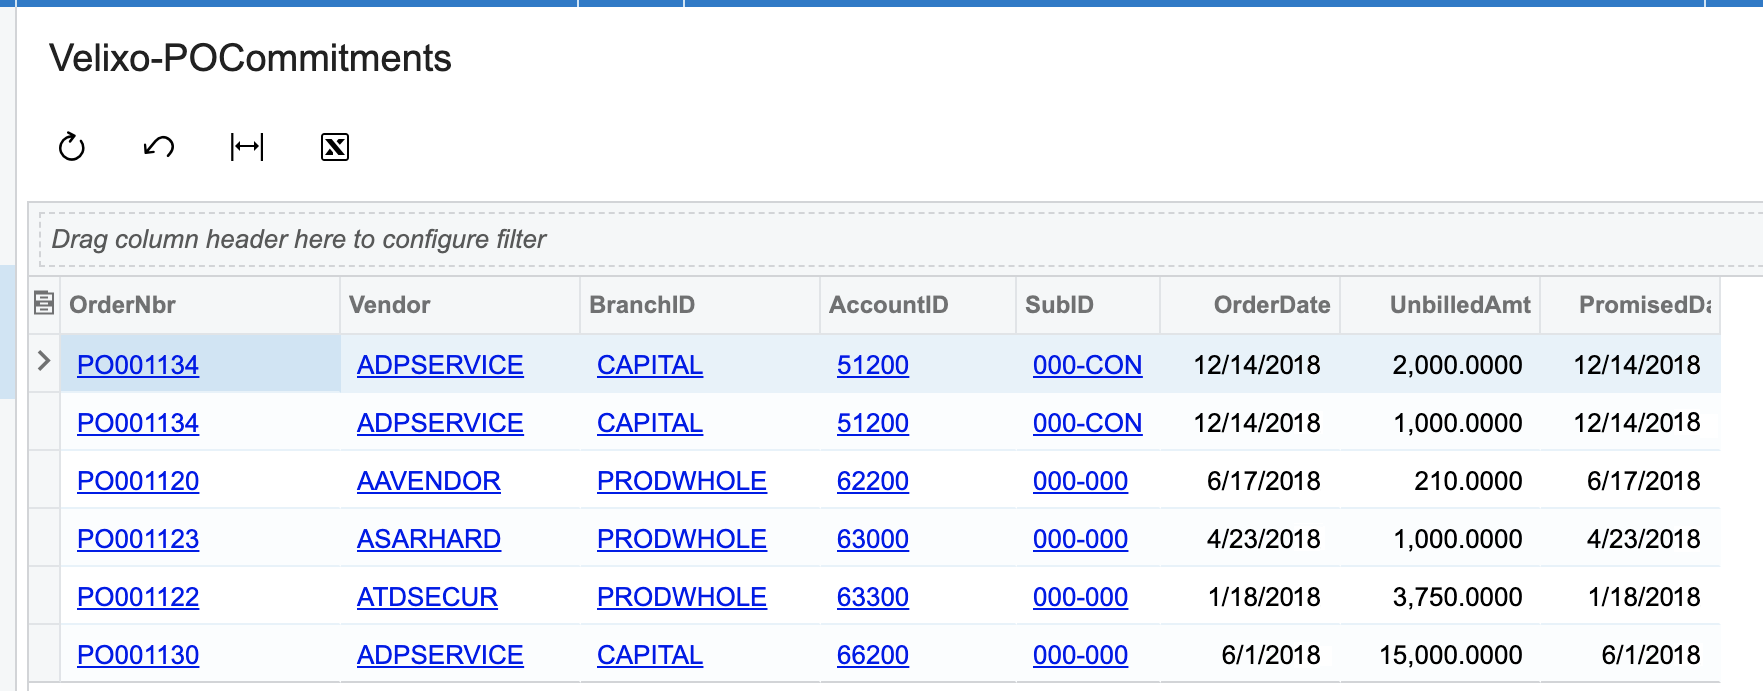Open 000-000 subaccount in PO001120 row
This screenshot has height=691, width=1763.
(1080, 481)
